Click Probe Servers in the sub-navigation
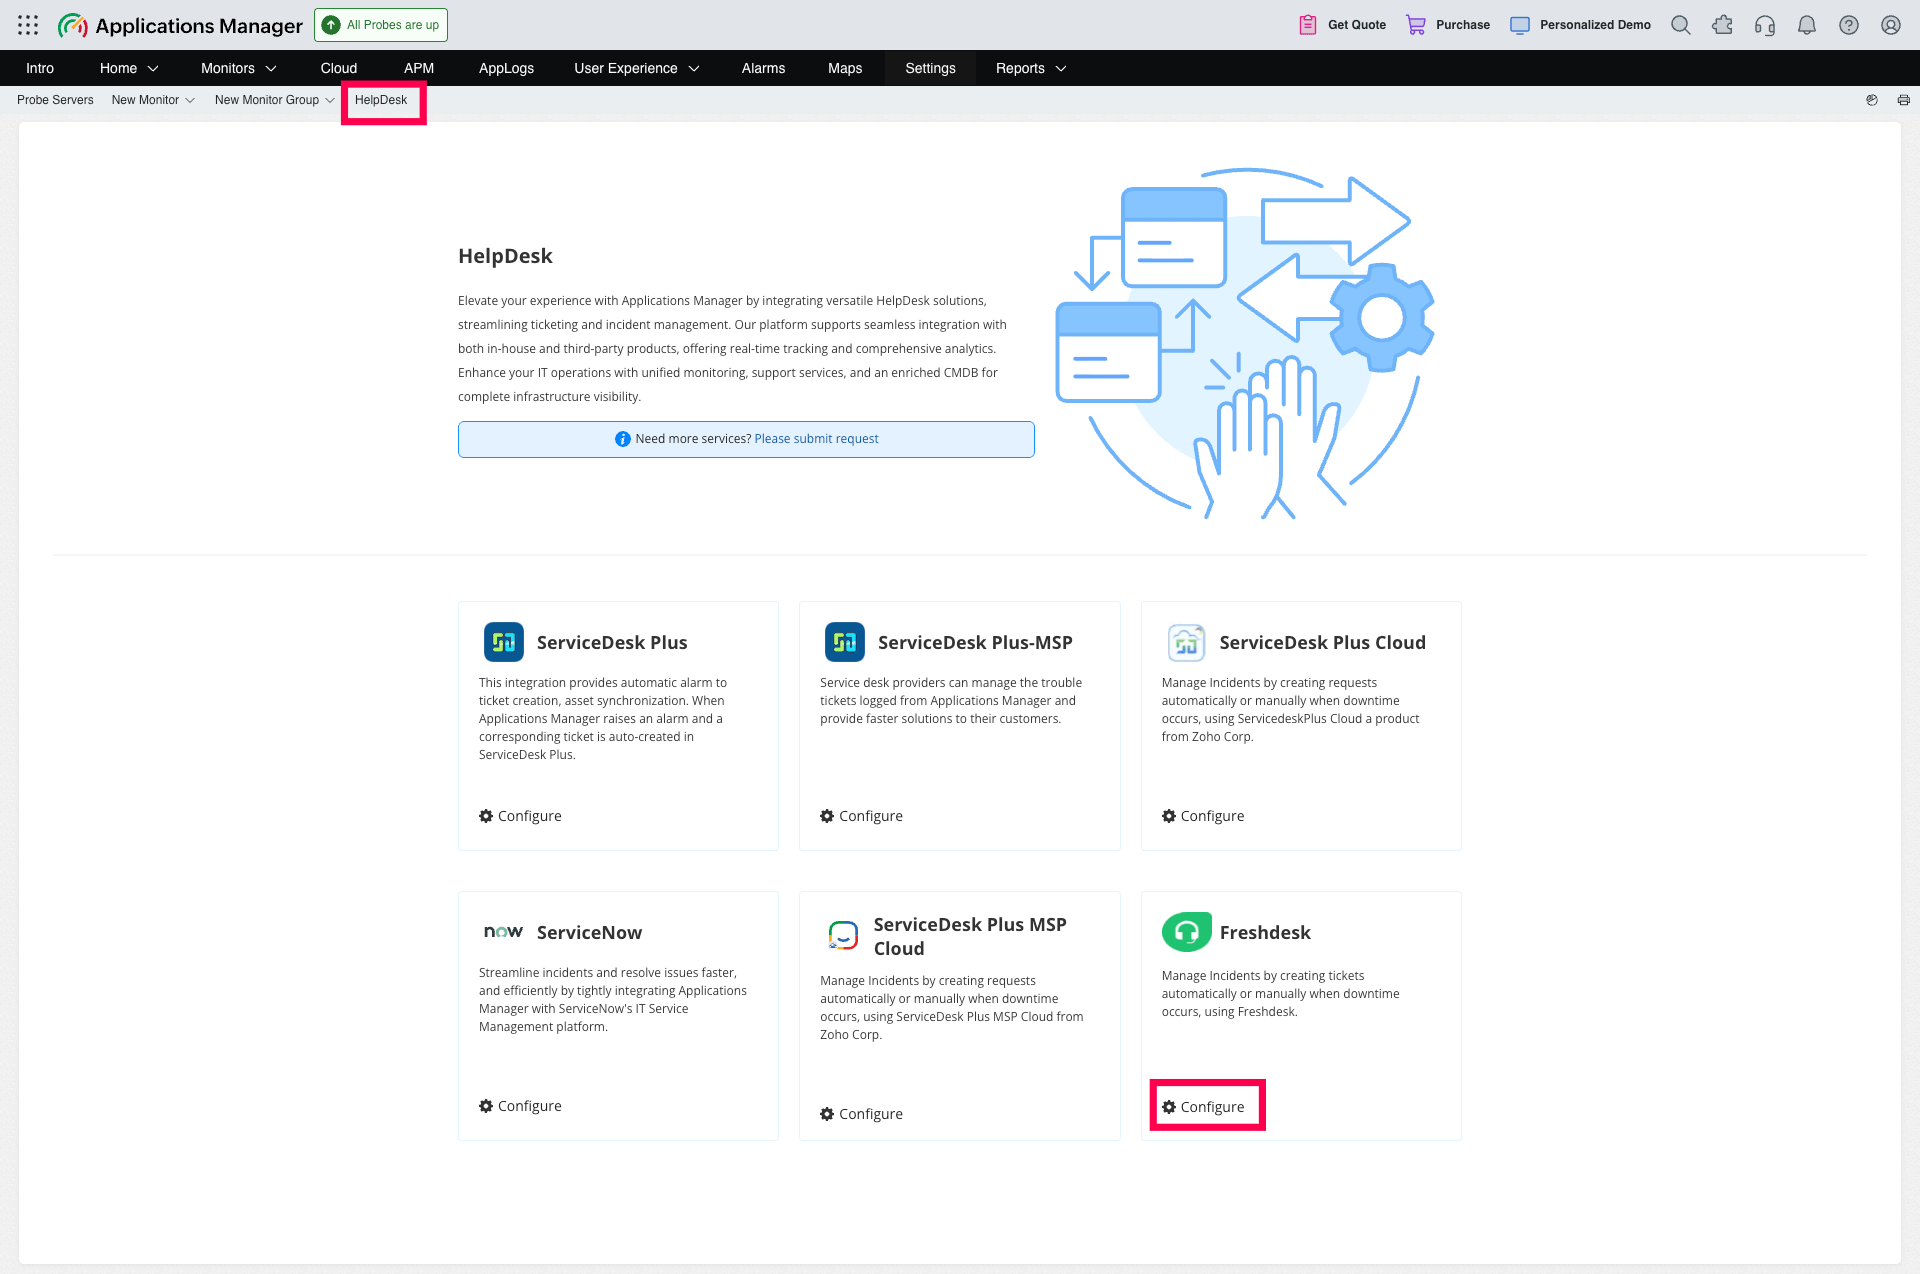This screenshot has height=1274, width=1920. (55, 100)
